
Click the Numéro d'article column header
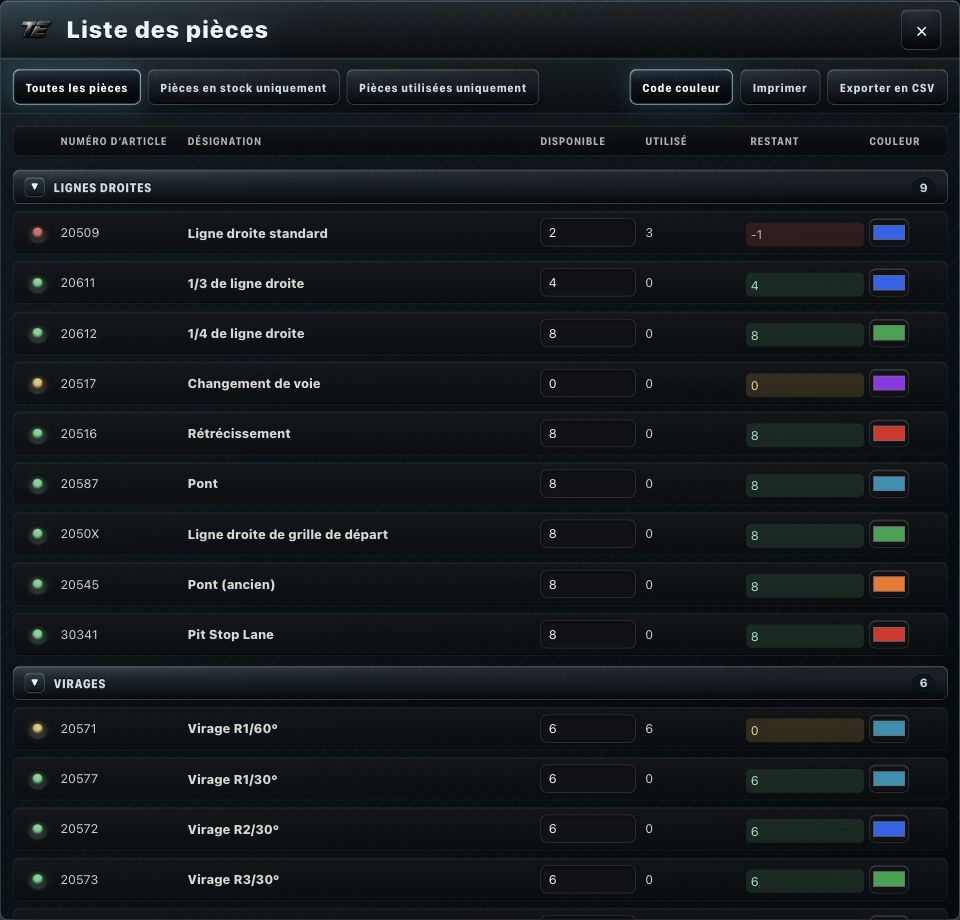[113, 141]
